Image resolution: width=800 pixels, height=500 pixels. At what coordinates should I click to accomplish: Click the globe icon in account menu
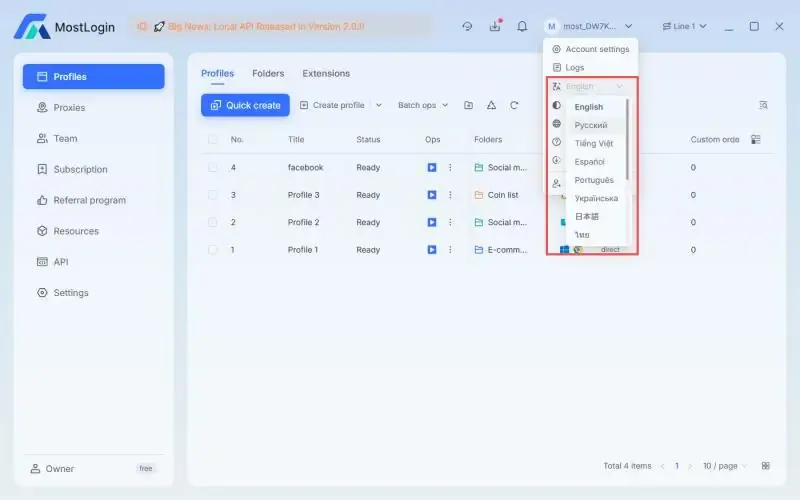pyautogui.click(x=557, y=123)
